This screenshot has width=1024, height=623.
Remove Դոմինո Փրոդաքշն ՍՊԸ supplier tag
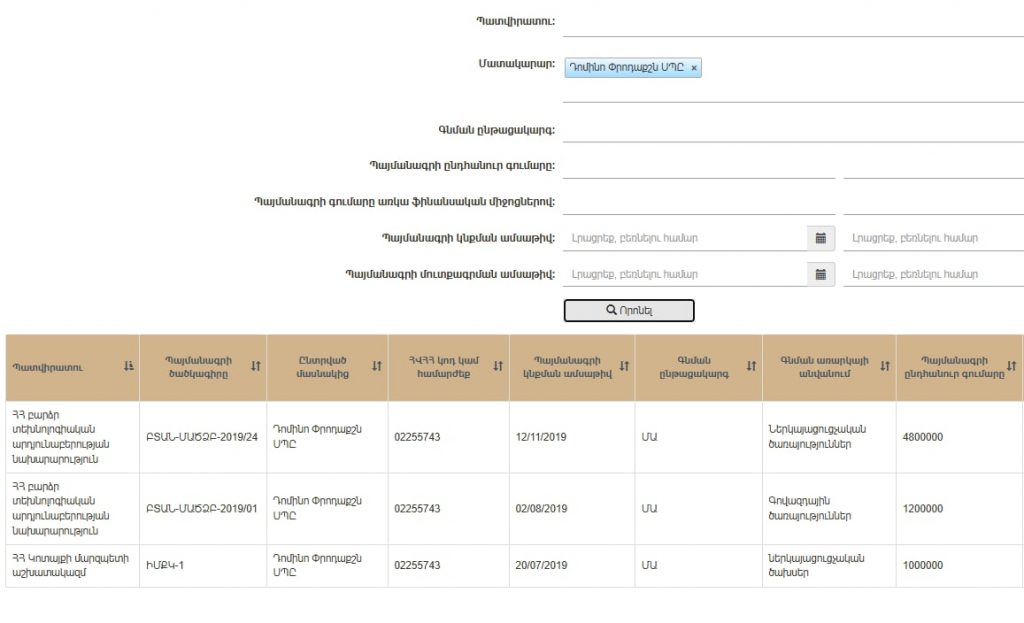click(694, 68)
